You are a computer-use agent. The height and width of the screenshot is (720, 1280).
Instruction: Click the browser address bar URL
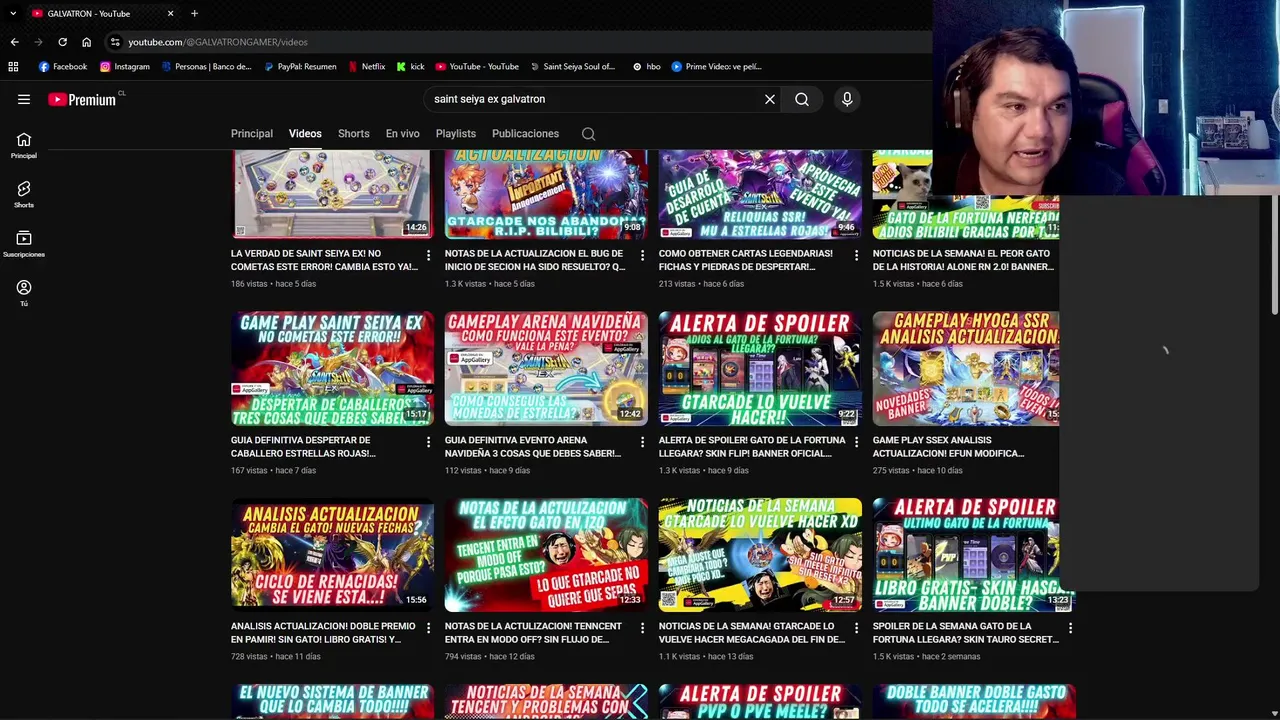tap(218, 42)
